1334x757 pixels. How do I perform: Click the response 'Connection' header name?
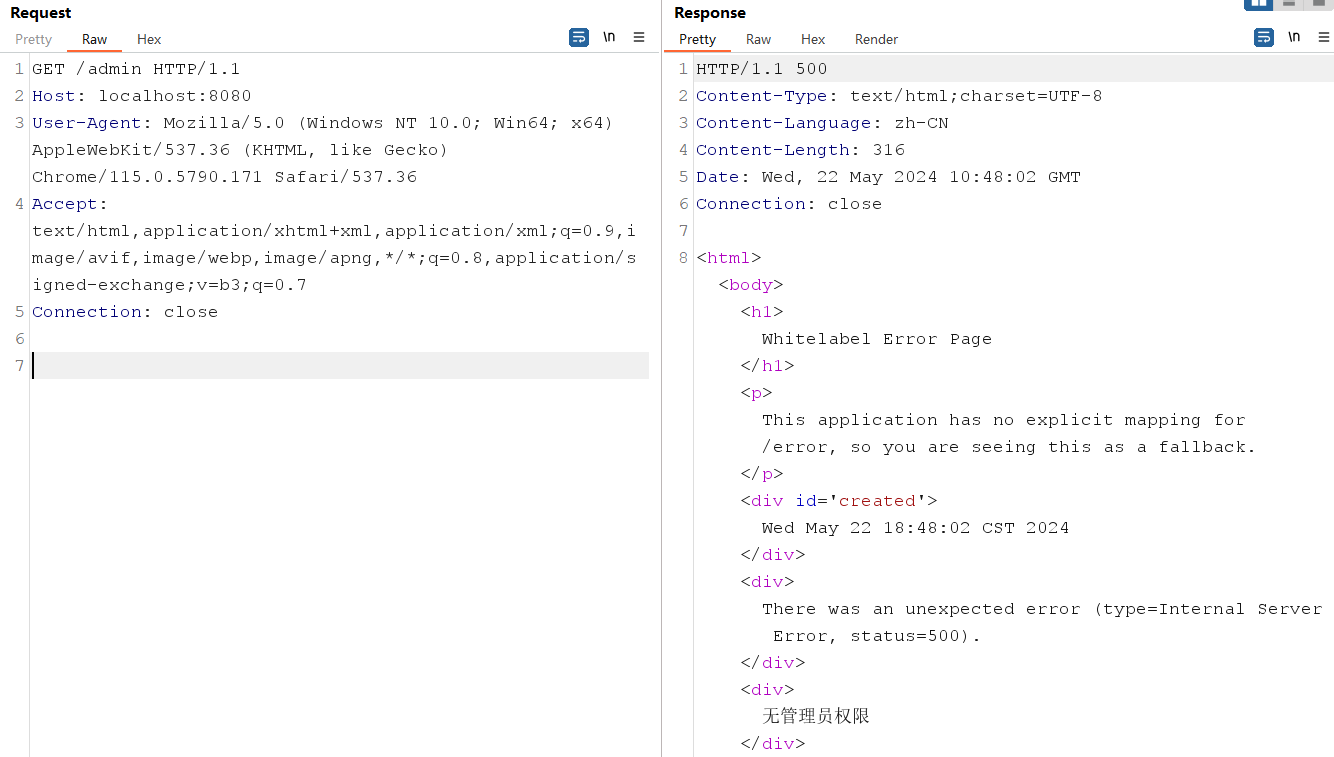pos(751,204)
